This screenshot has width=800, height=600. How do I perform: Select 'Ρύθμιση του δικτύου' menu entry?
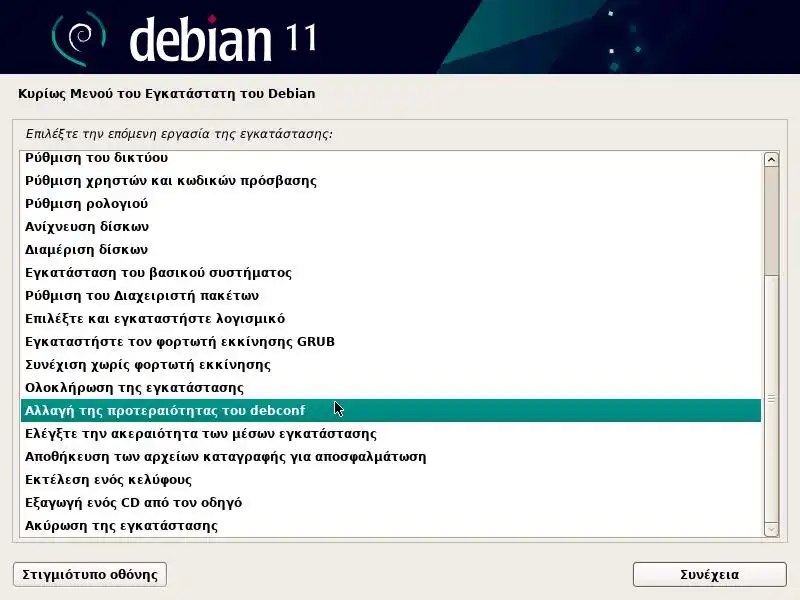click(x=391, y=158)
